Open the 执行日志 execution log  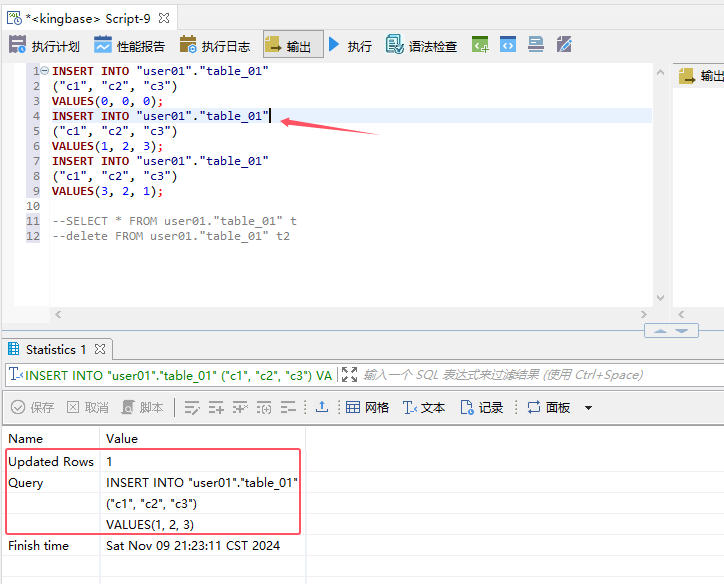pyautogui.click(x=214, y=45)
